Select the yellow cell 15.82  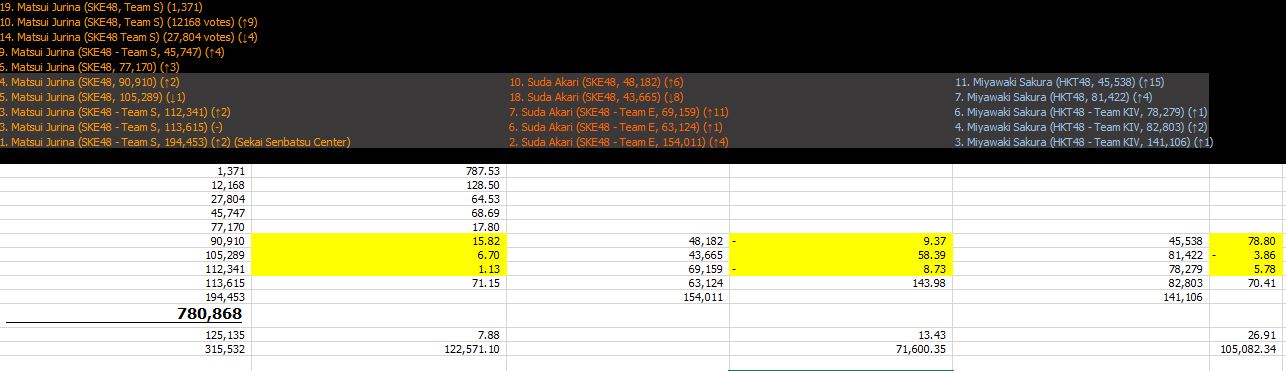378,241
